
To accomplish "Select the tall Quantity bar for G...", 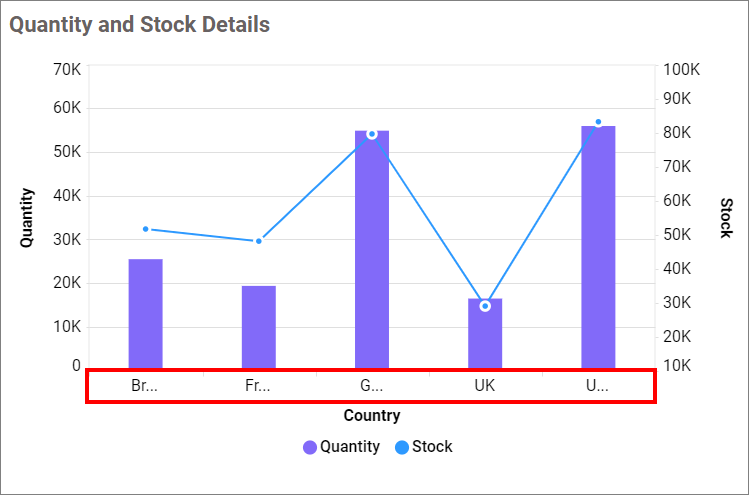I will 372,249.
